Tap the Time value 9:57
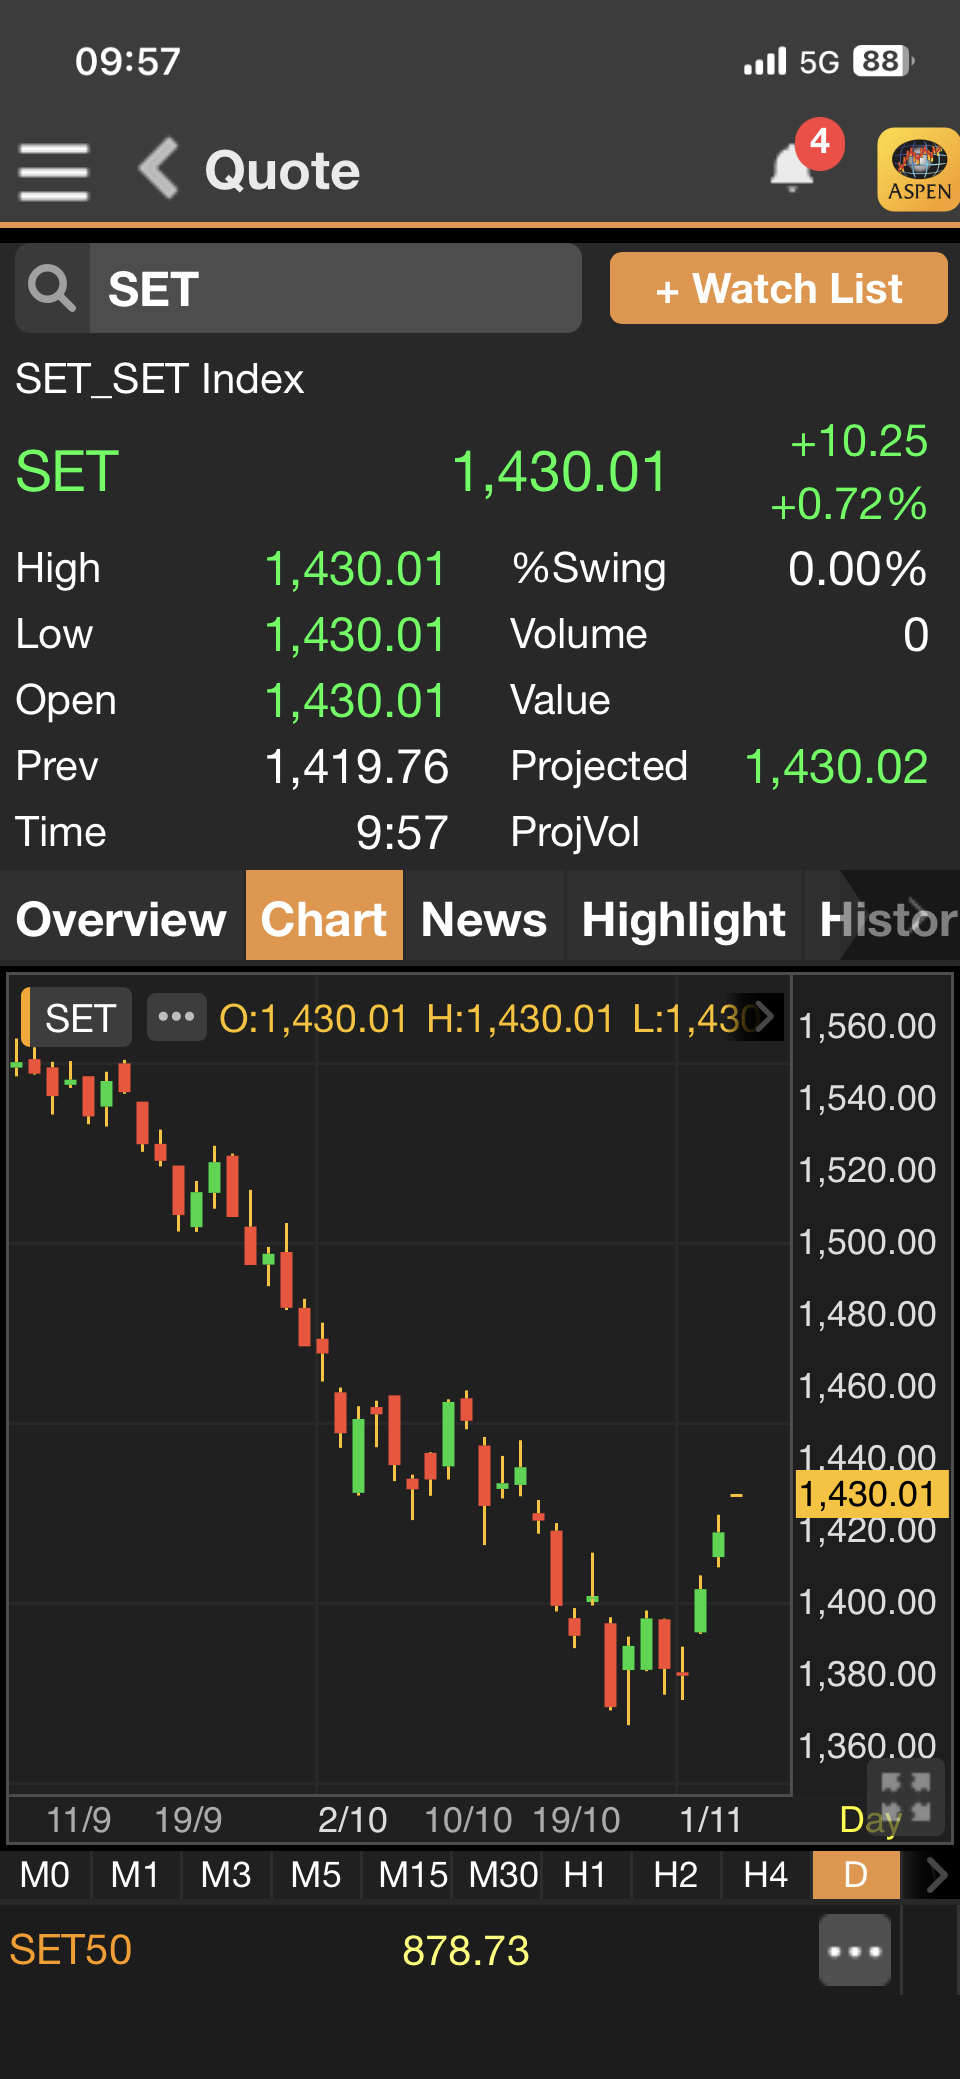960x2079 pixels. tap(402, 833)
